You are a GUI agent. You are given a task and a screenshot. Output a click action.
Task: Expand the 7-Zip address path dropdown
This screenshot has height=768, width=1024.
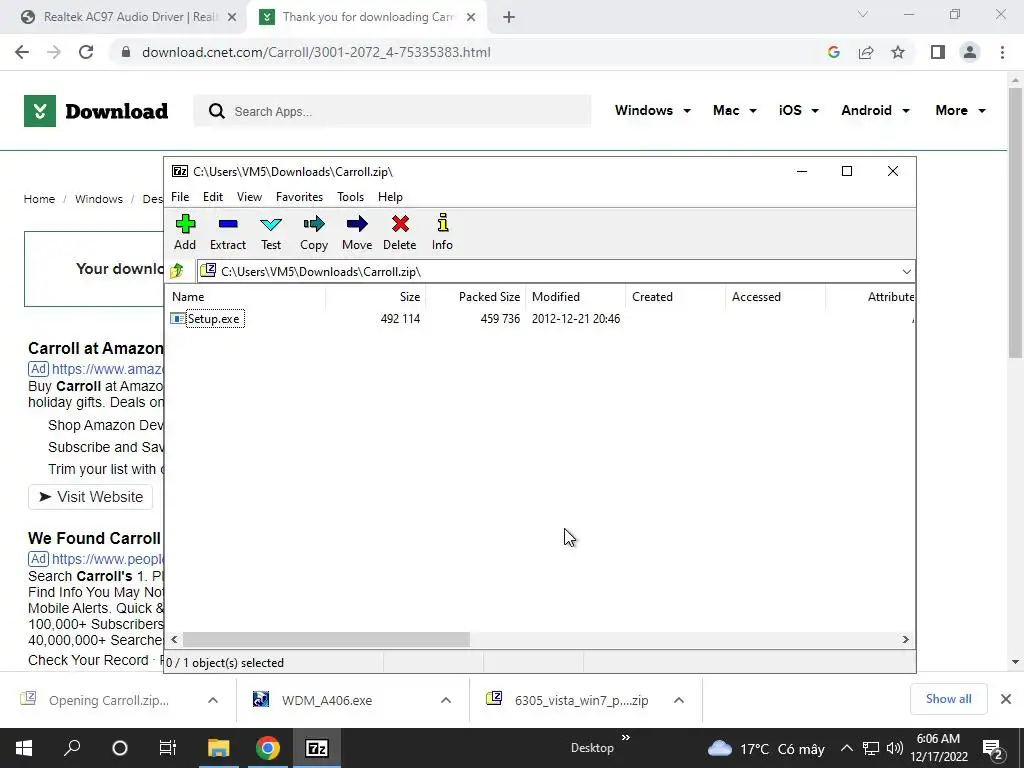[x=906, y=272]
